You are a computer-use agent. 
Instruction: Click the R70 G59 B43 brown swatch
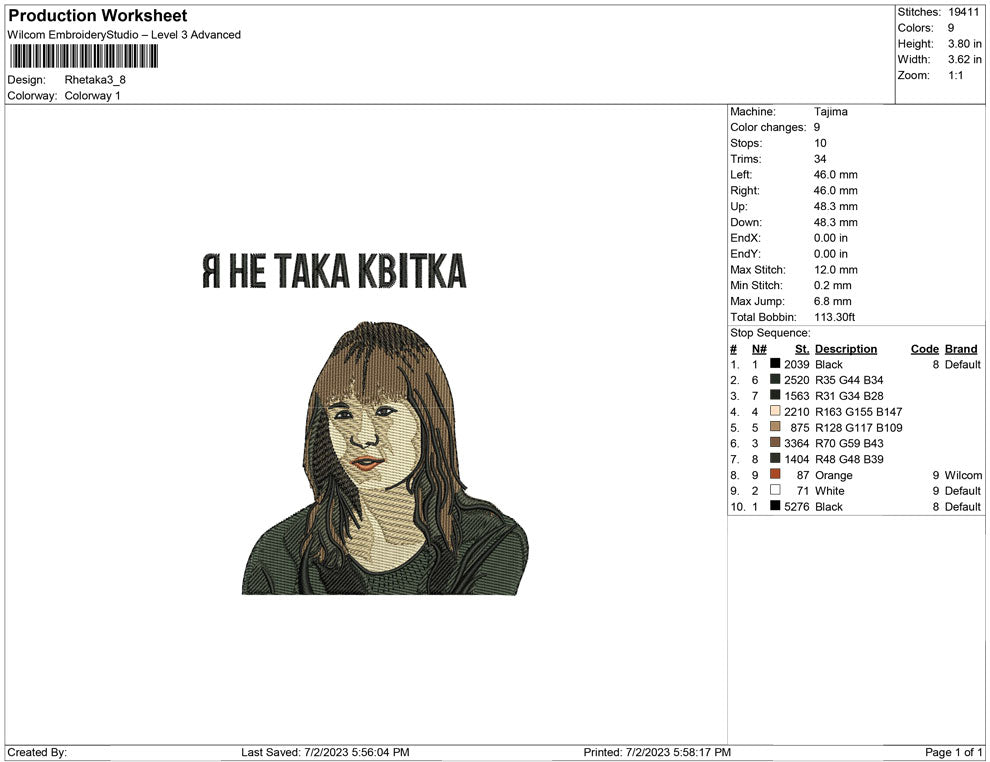tap(775, 443)
